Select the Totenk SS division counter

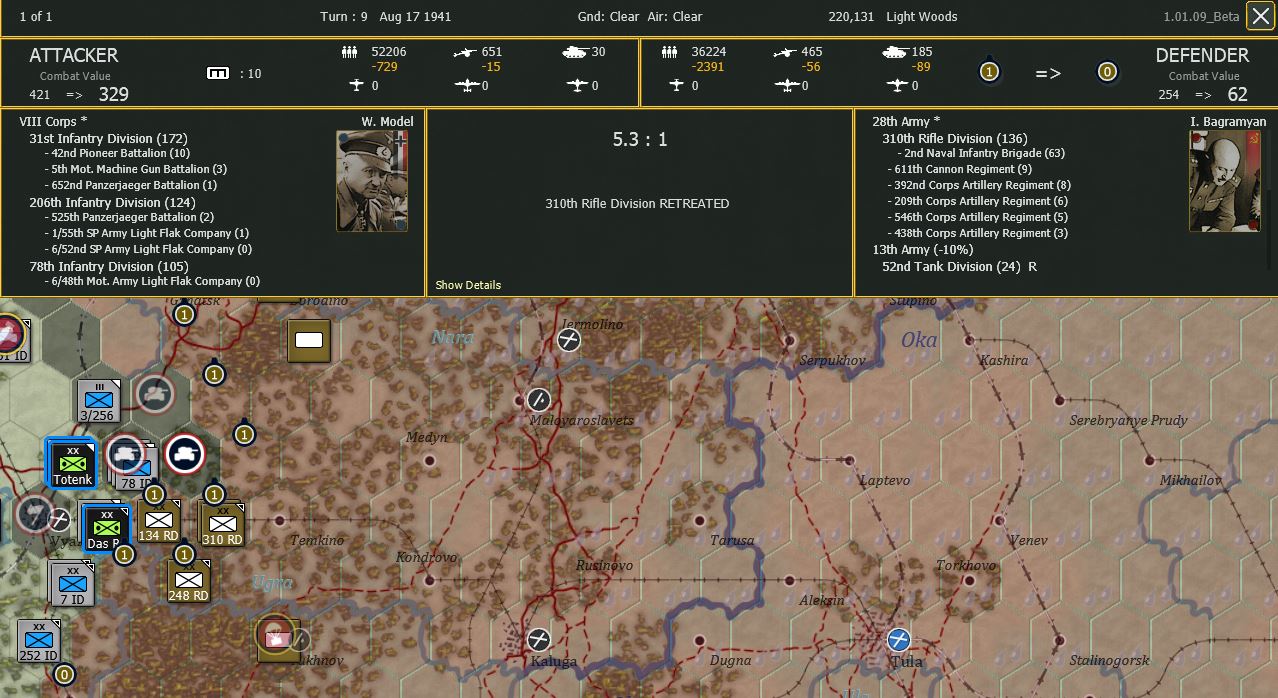[x=72, y=465]
